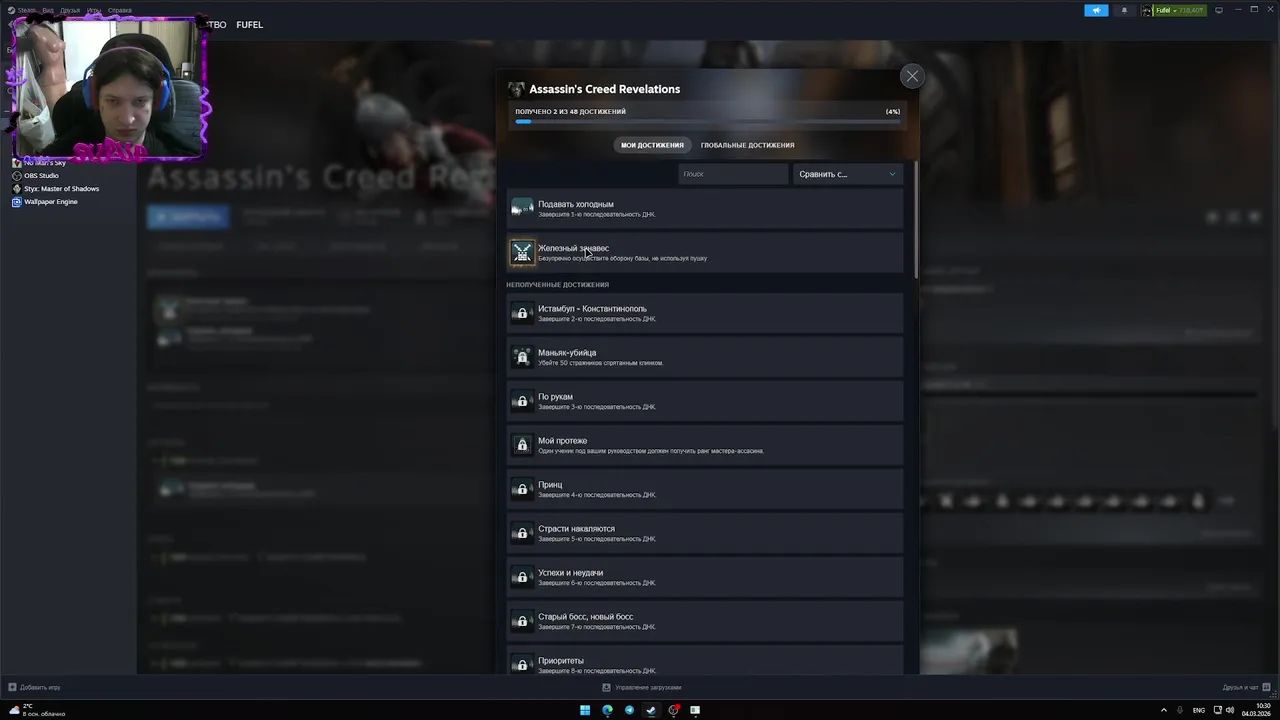Open Microsoft Edge from the taskbar
Viewport: 1280px width, 720px height.
coord(607,710)
